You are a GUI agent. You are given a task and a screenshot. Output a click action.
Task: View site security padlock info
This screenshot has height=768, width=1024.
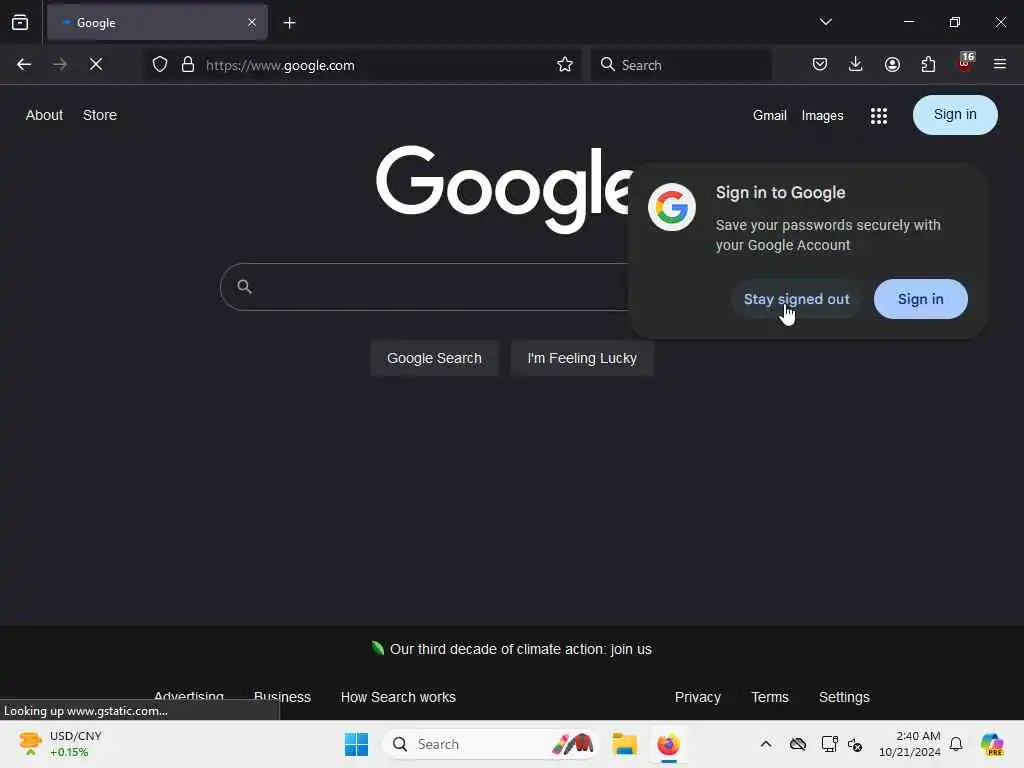point(188,65)
